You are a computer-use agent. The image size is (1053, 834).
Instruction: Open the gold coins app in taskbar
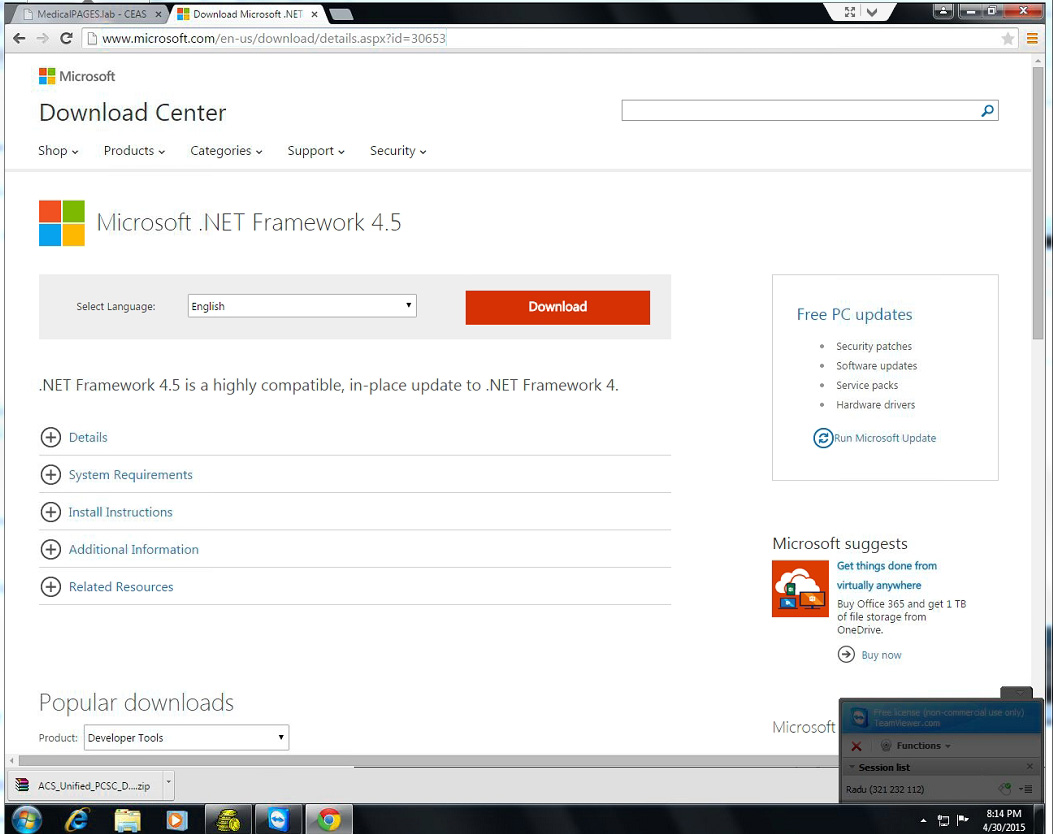(x=228, y=819)
